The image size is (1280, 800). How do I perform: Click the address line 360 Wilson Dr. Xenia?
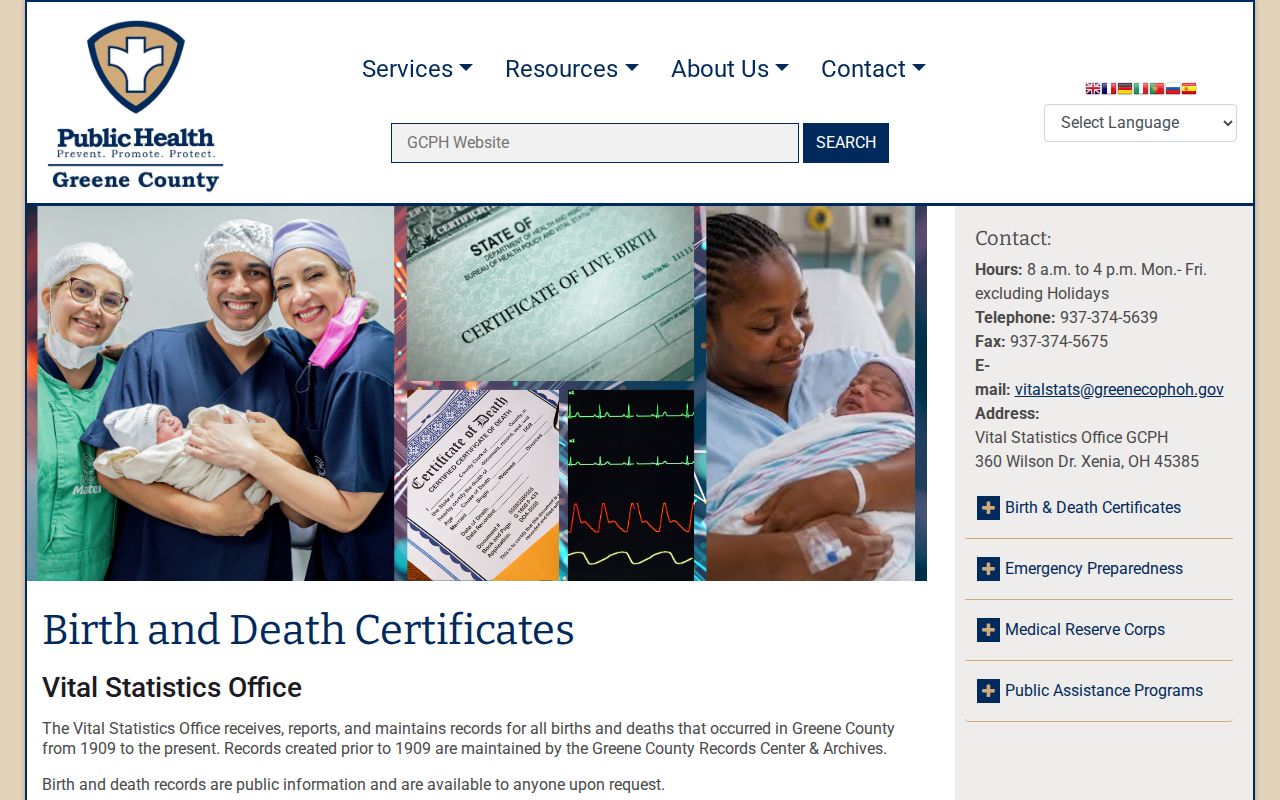coord(1087,462)
